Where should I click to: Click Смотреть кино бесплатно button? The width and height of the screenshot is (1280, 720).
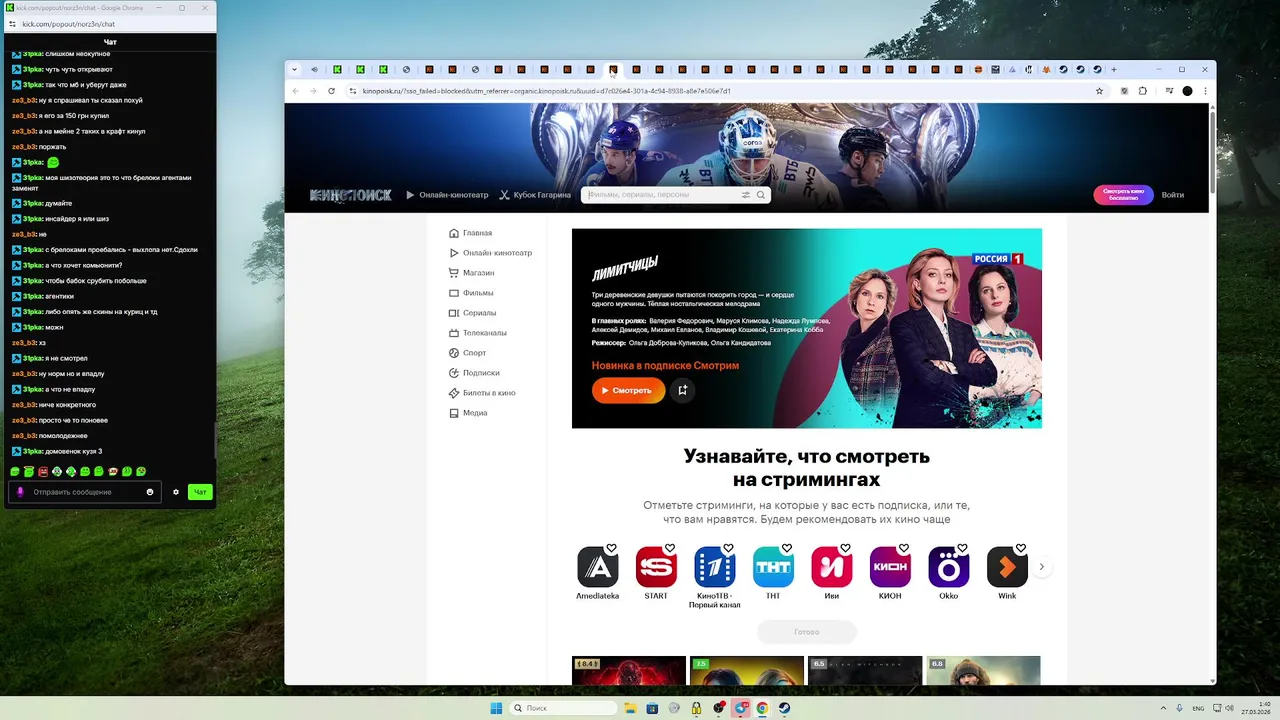click(1123, 195)
